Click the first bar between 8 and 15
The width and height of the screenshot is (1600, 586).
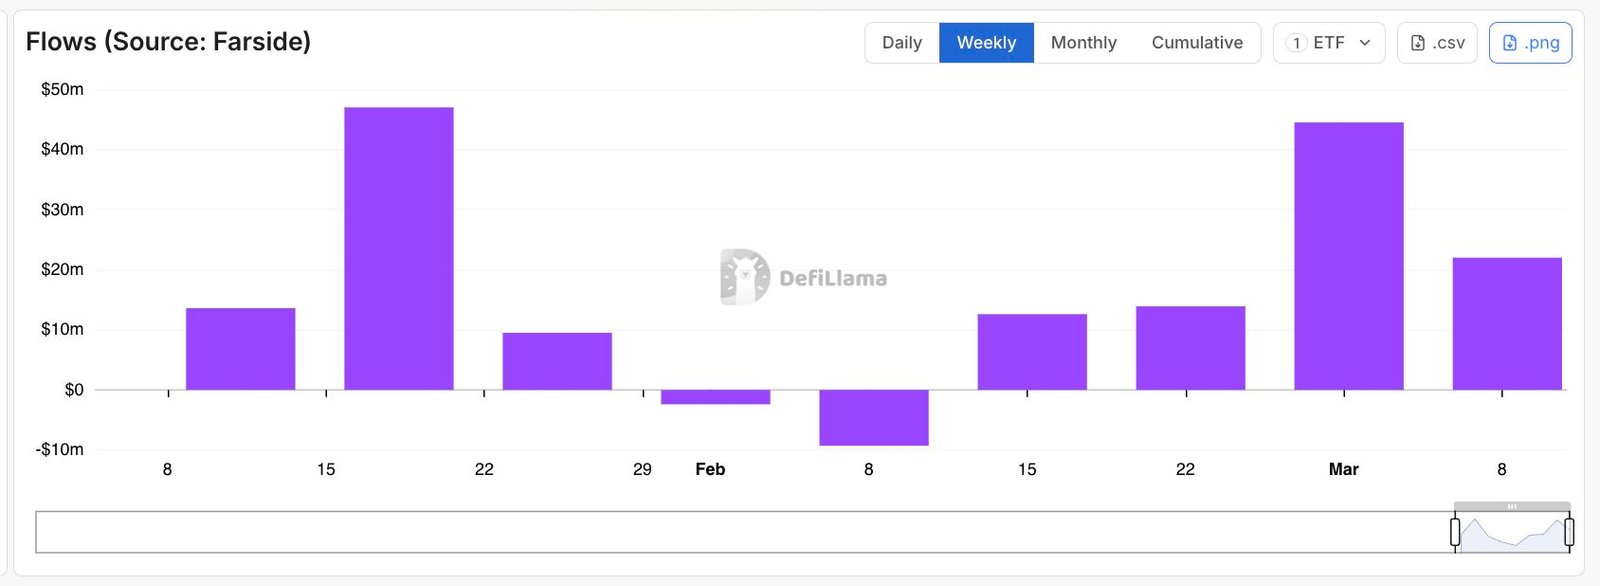(x=240, y=349)
